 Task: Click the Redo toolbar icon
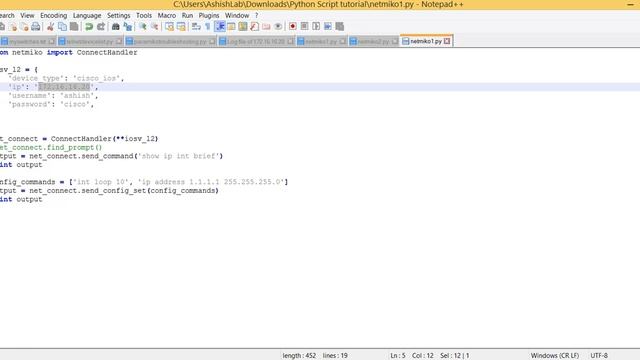coord(101,27)
